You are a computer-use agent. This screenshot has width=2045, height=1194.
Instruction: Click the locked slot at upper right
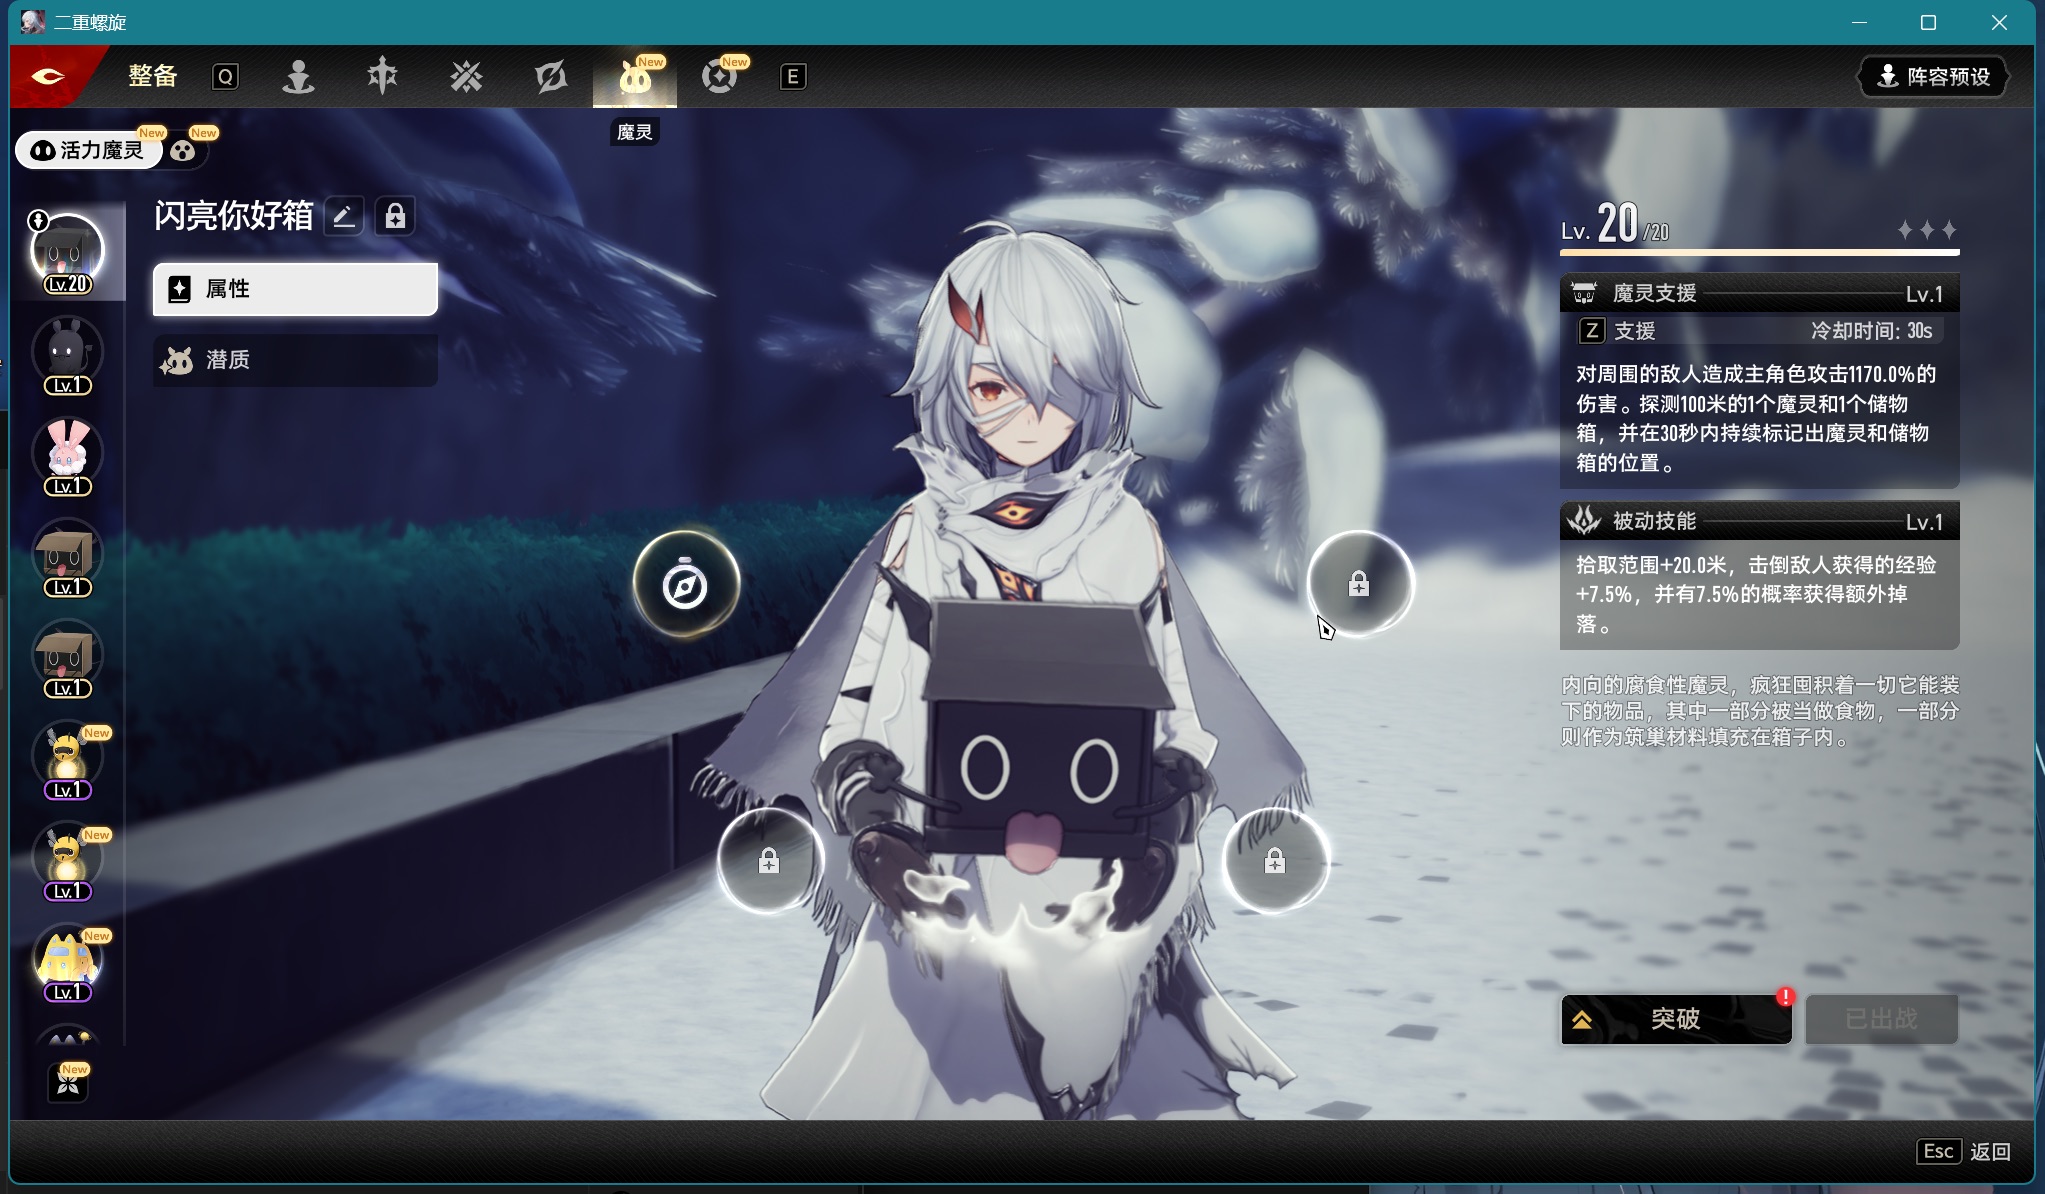[x=1358, y=584]
